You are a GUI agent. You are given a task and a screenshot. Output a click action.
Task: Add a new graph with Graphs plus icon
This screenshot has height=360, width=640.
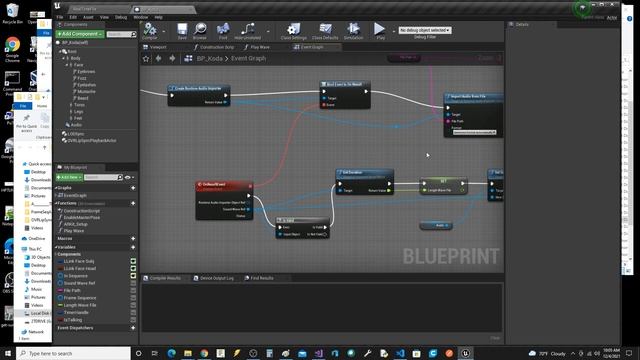click(133, 188)
